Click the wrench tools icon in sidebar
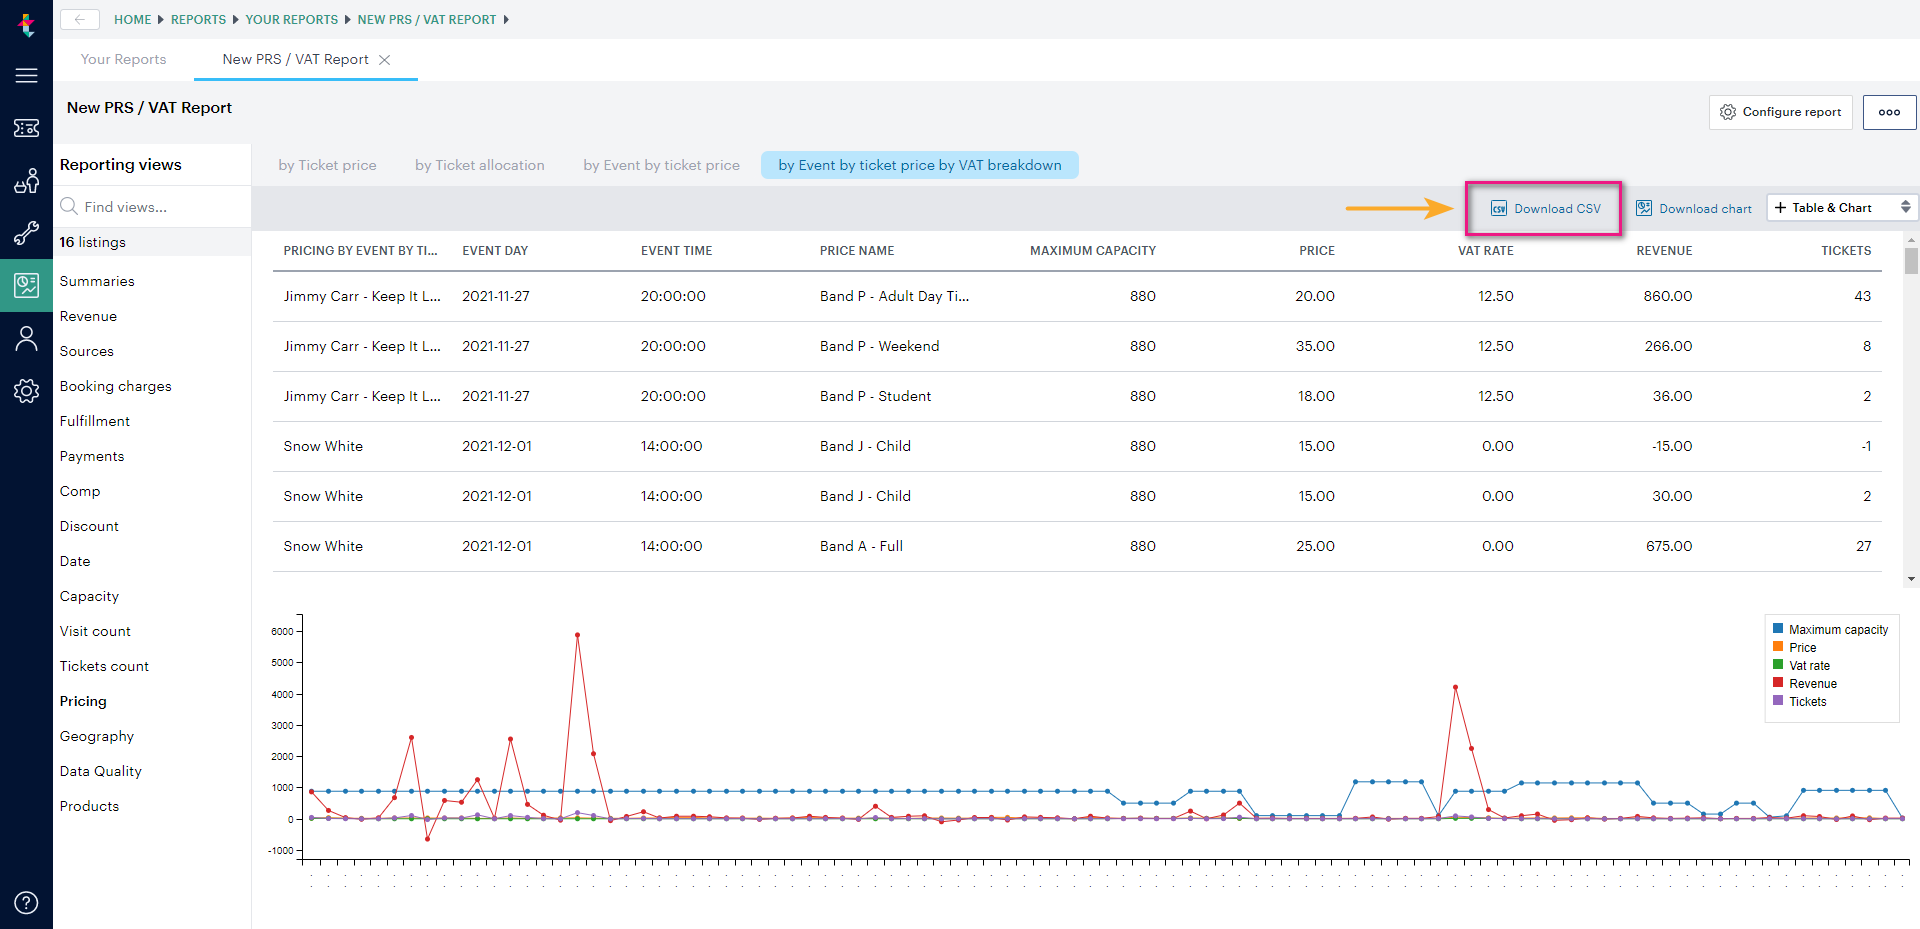1920x929 pixels. coord(26,233)
